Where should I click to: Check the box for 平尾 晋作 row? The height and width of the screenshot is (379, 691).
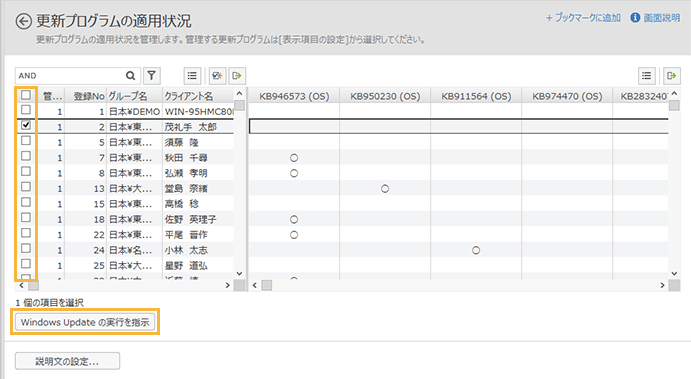tap(26, 233)
